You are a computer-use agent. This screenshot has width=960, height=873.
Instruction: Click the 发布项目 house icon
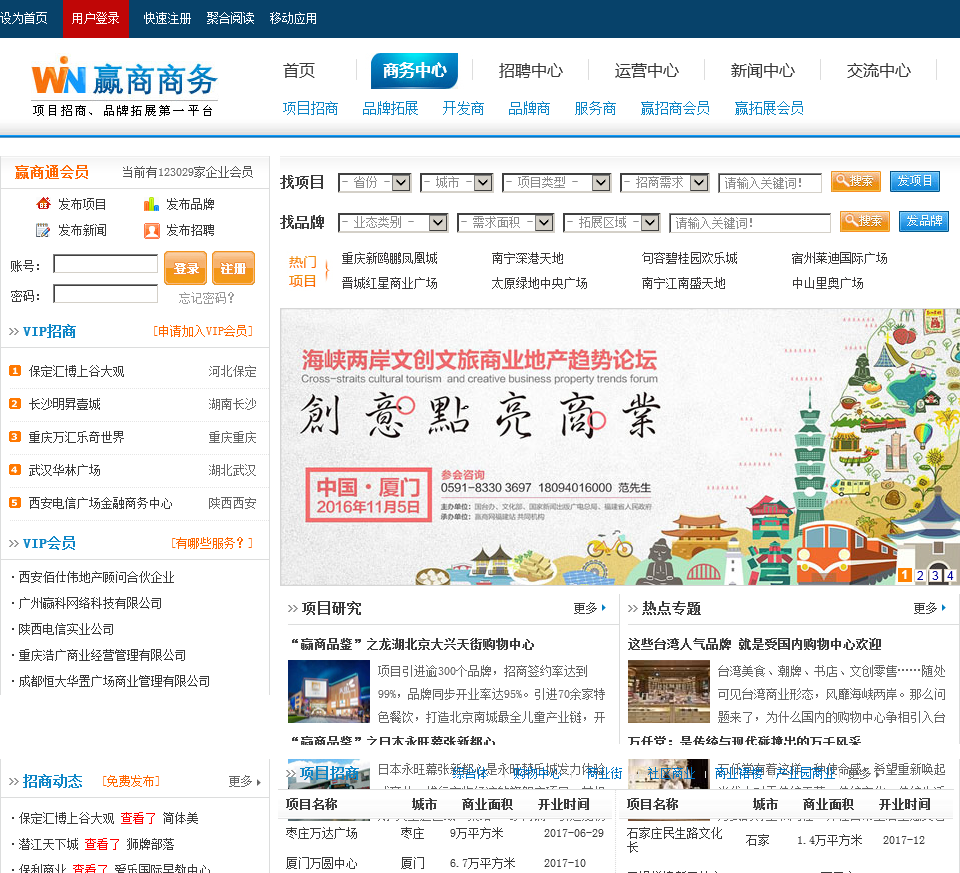click(43, 204)
